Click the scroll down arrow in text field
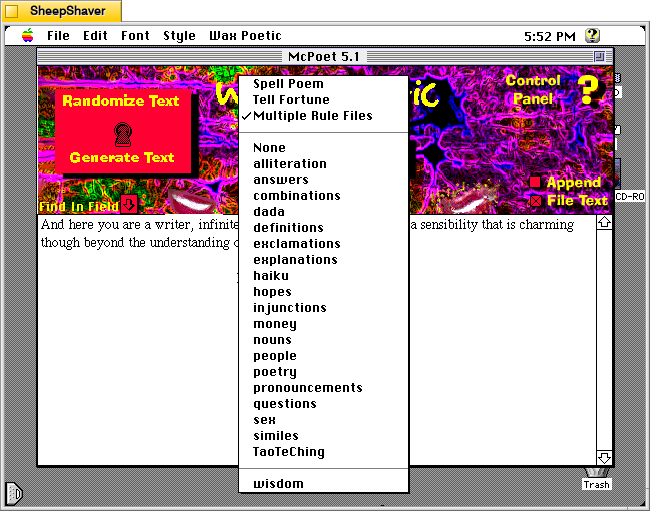This screenshot has height=511, width=650. tap(604, 458)
